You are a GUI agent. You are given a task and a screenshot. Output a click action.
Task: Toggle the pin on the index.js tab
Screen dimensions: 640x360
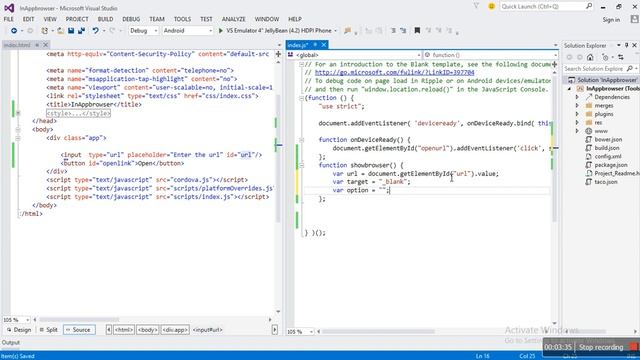[x=315, y=44]
